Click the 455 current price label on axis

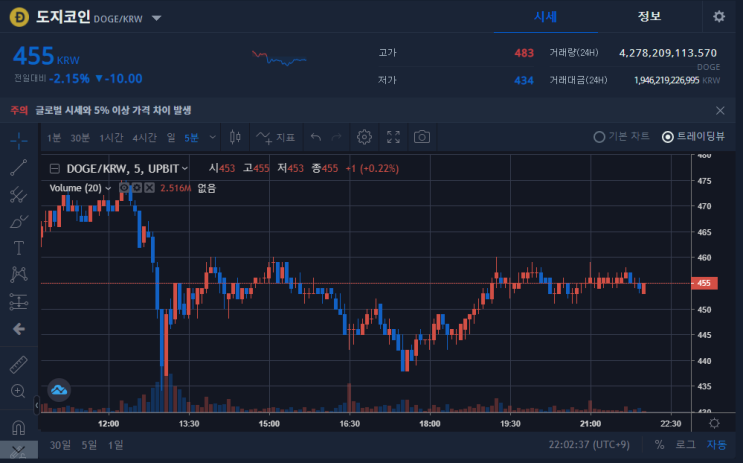[704, 283]
